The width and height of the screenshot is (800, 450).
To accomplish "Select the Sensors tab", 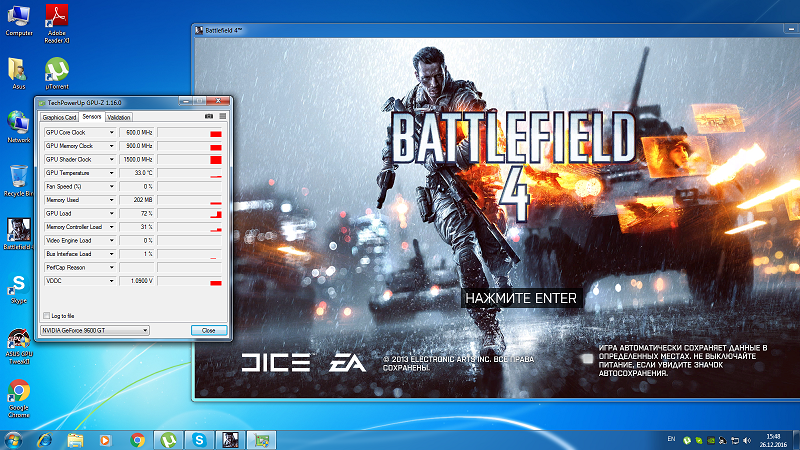I will pos(92,117).
